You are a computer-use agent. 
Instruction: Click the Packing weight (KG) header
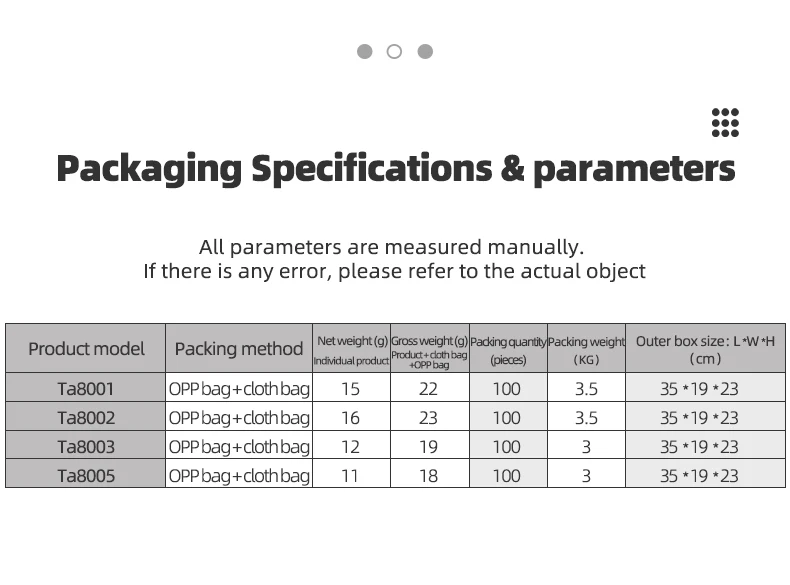coord(587,349)
